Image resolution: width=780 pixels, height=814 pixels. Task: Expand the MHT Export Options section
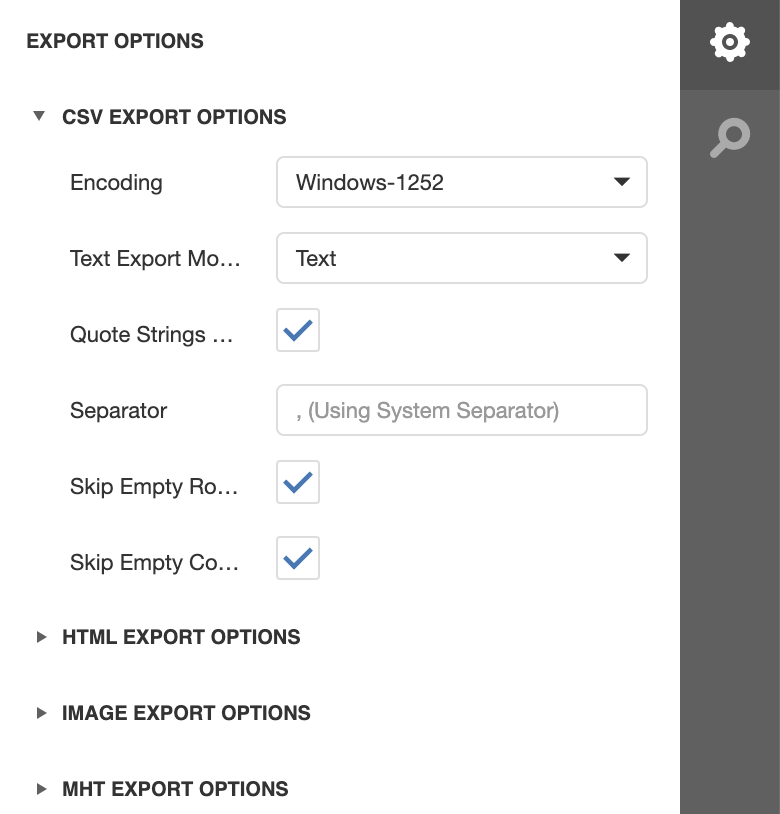click(42, 789)
